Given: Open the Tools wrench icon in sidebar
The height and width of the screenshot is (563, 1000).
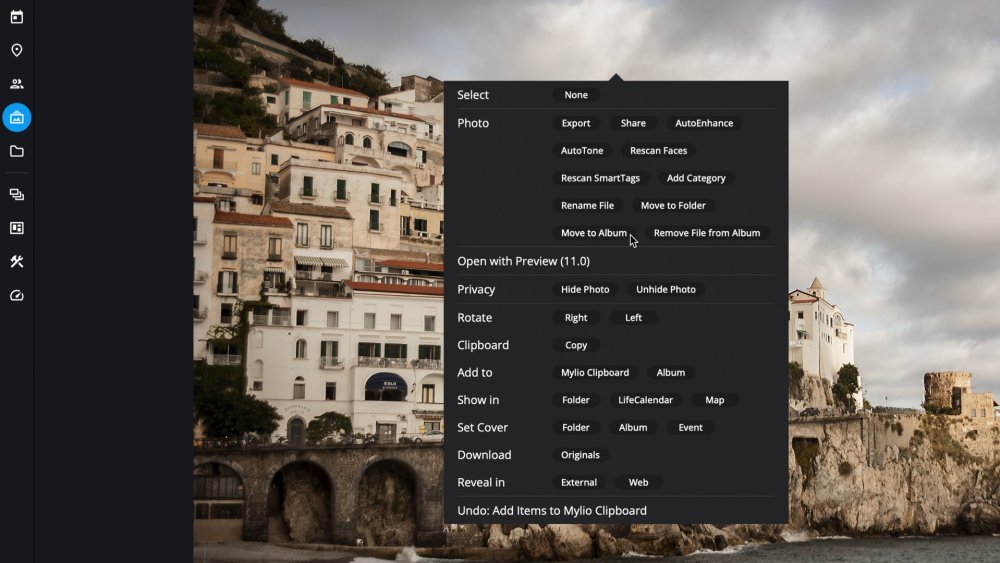Looking at the screenshot, I should pyautogui.click(x=17, y=261).
